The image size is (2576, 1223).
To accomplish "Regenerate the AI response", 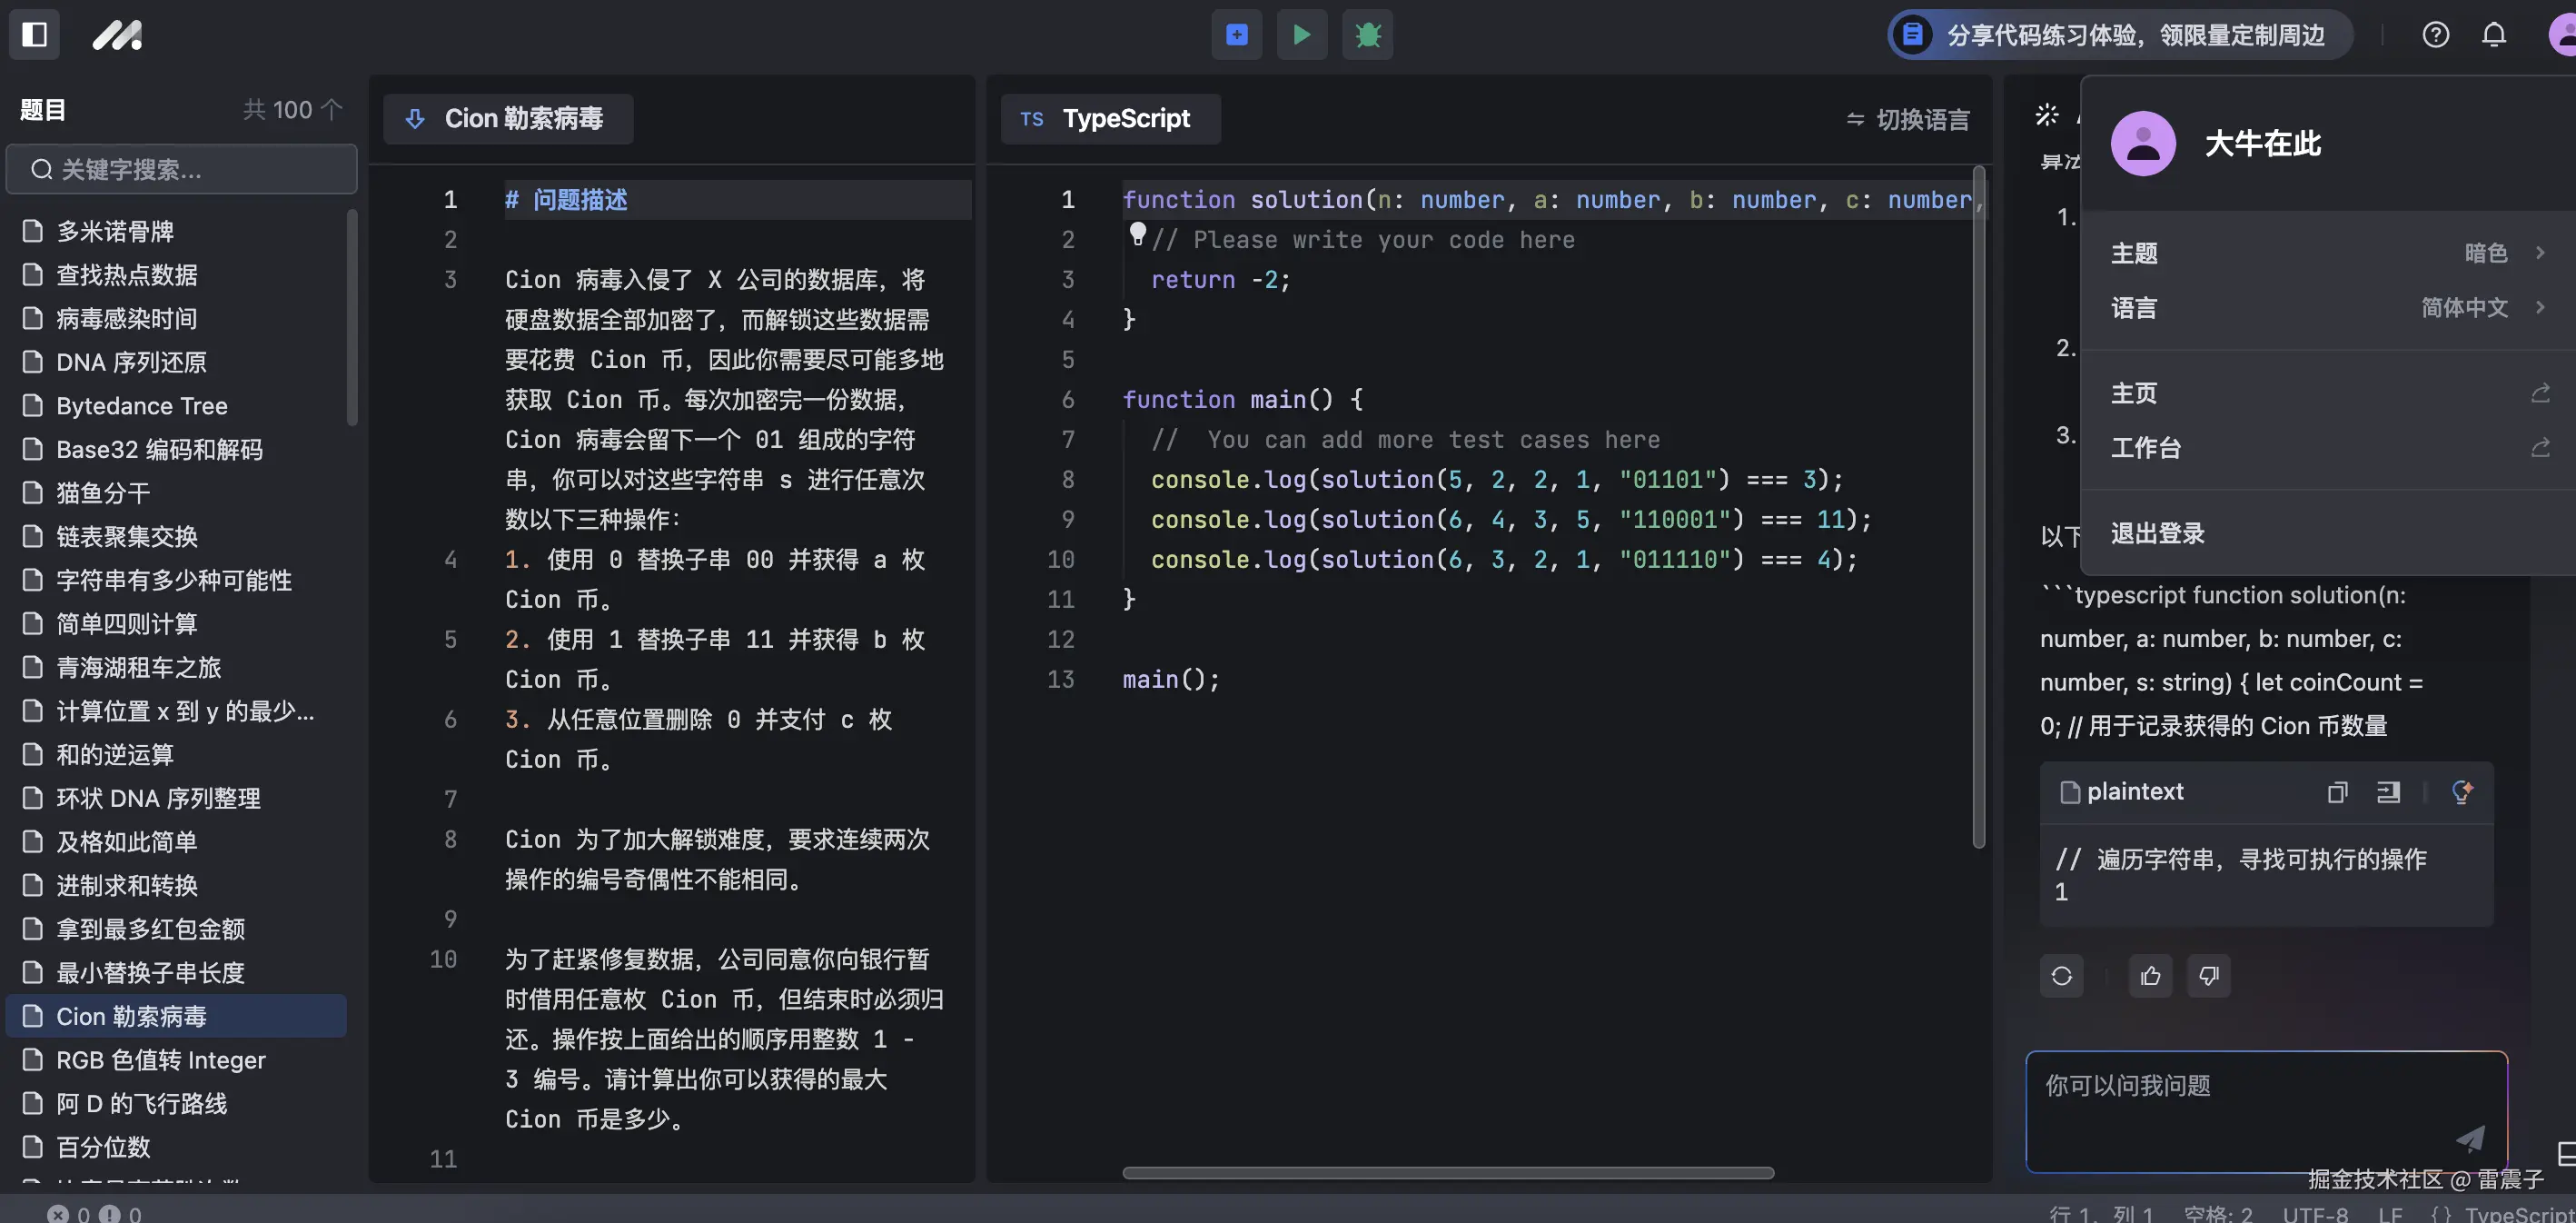I will click(2061, 976).
